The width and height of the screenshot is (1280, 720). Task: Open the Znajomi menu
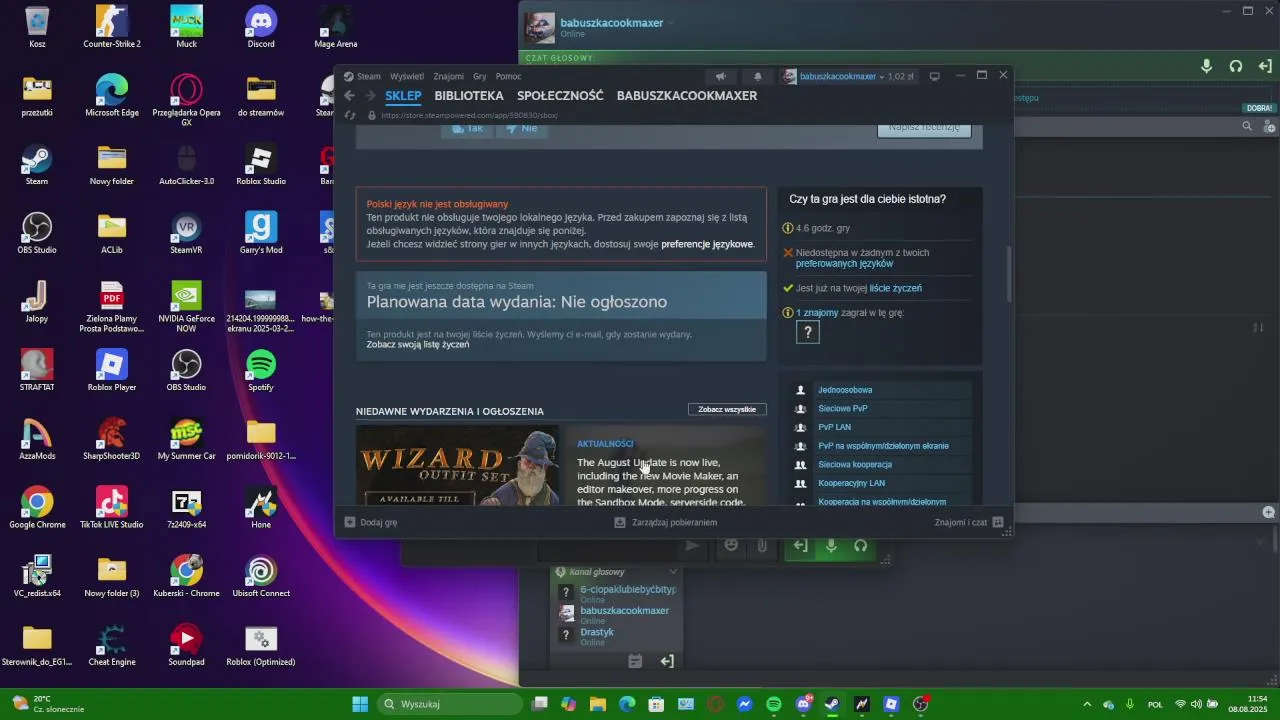click(449, 76)
